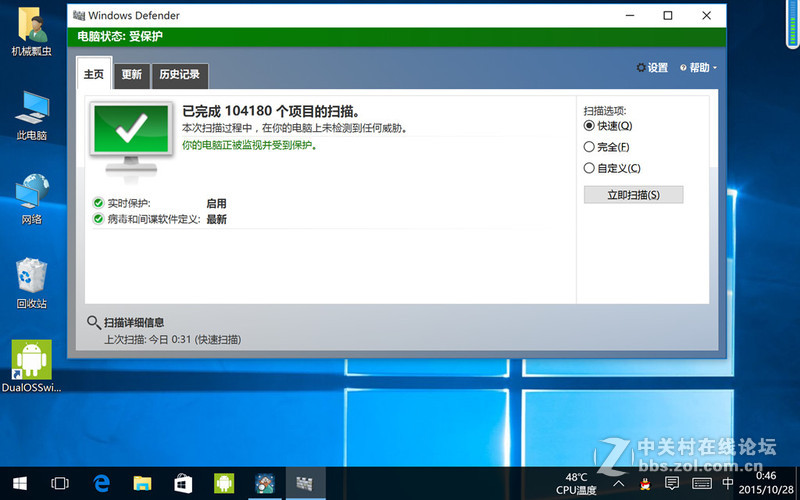Launch the DualOSSwitch Android shortcut on the desktop

pos(32,366)
